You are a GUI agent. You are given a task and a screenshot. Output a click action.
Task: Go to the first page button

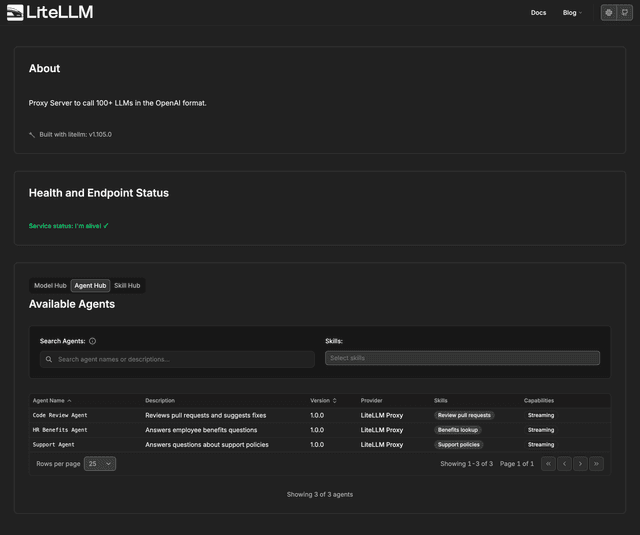point(548,464)
